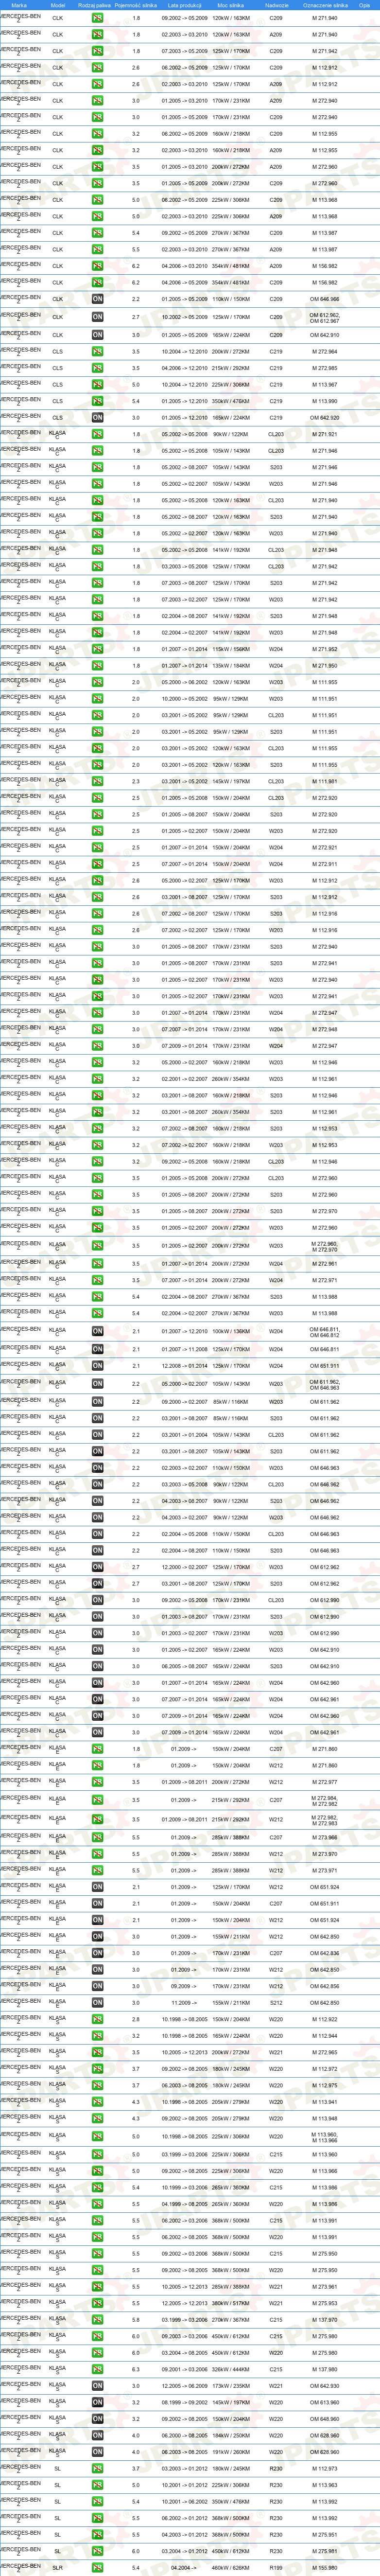Image resolution: width=380 pixels, height=2576 pixels.
Task: Select the M 111.981 engine code cell
Action: 325,782
